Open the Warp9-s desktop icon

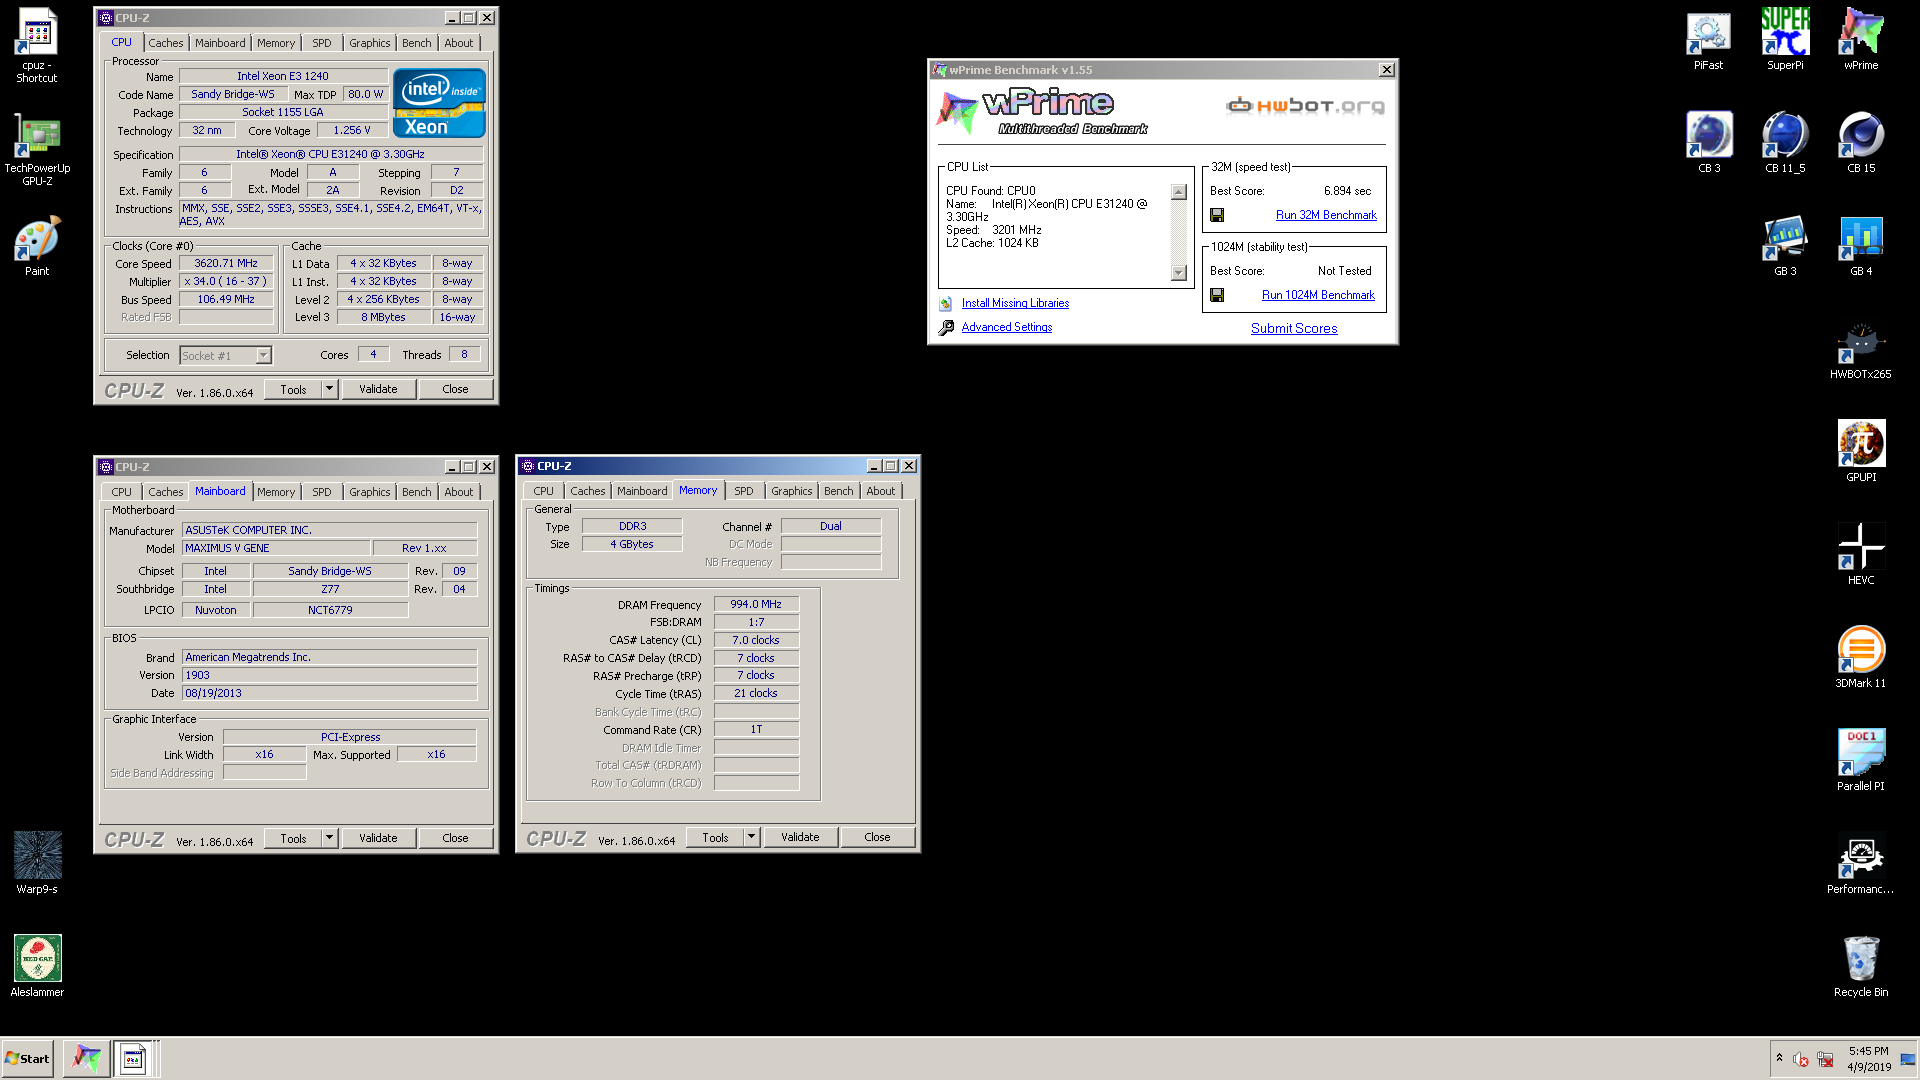click(37, 862)
